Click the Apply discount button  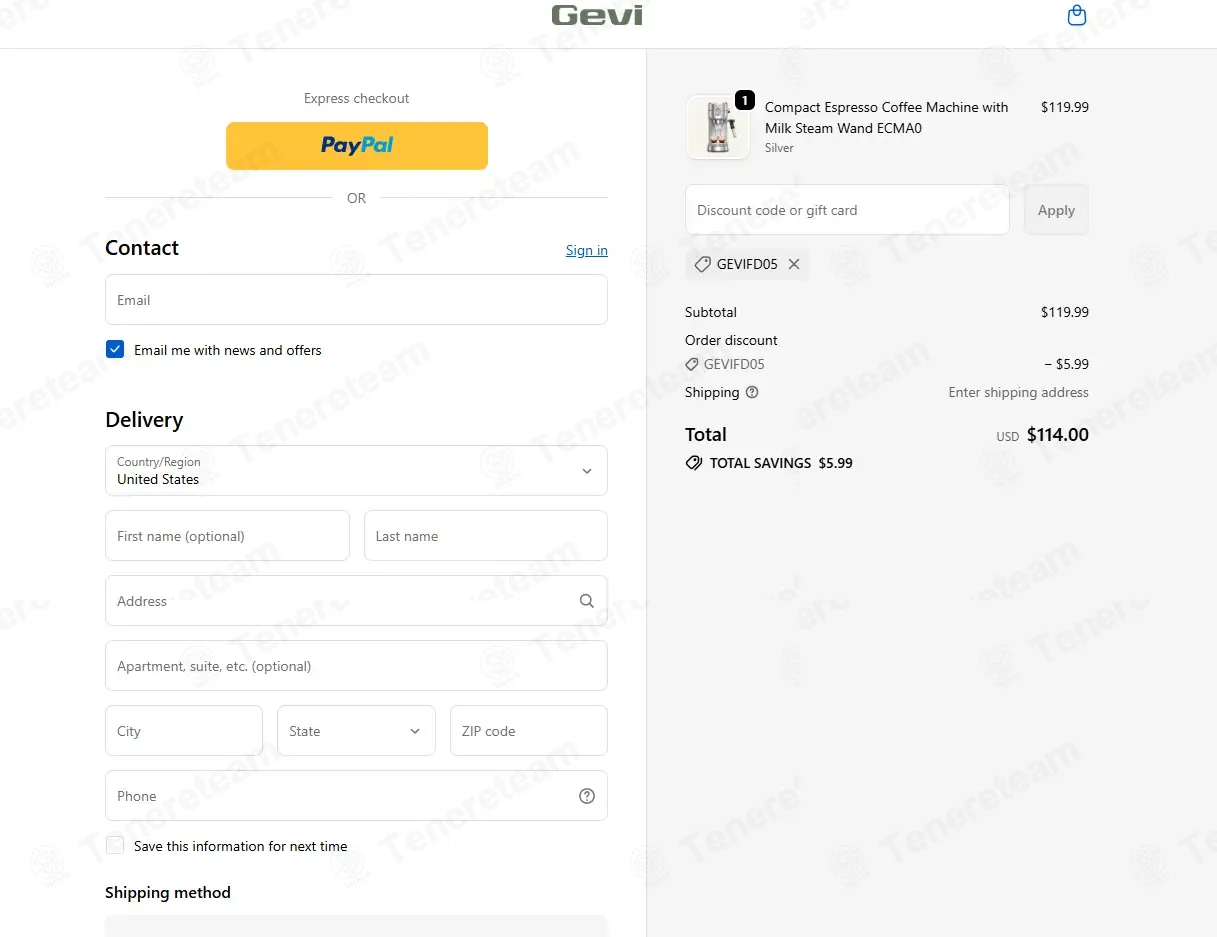pyautogui.click(x=1056, y=210)
